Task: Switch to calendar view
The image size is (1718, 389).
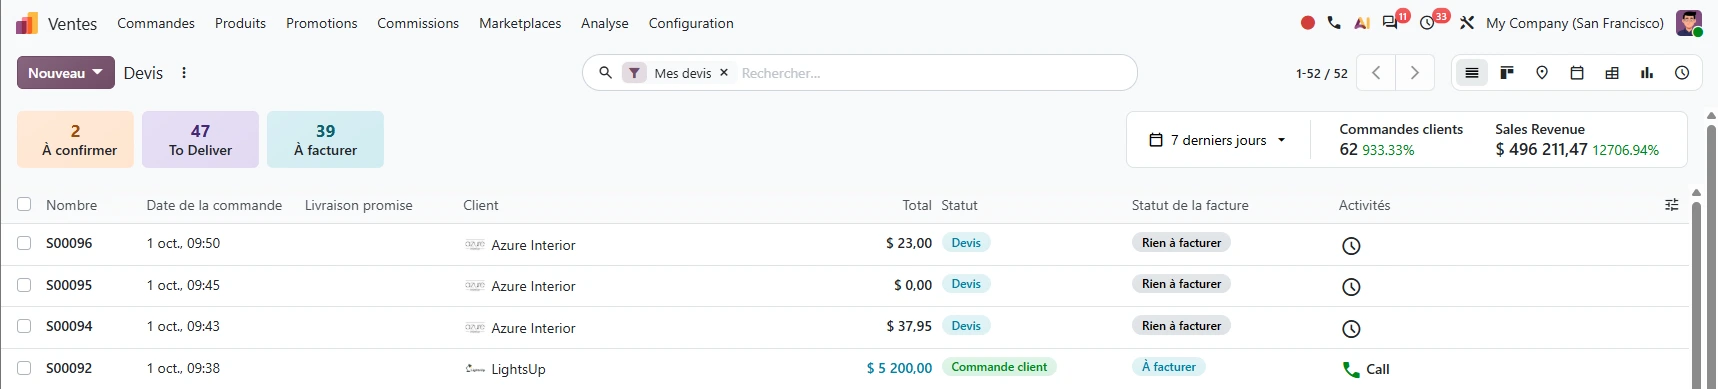Action: pyautogui.click(x=1577, y=73)
